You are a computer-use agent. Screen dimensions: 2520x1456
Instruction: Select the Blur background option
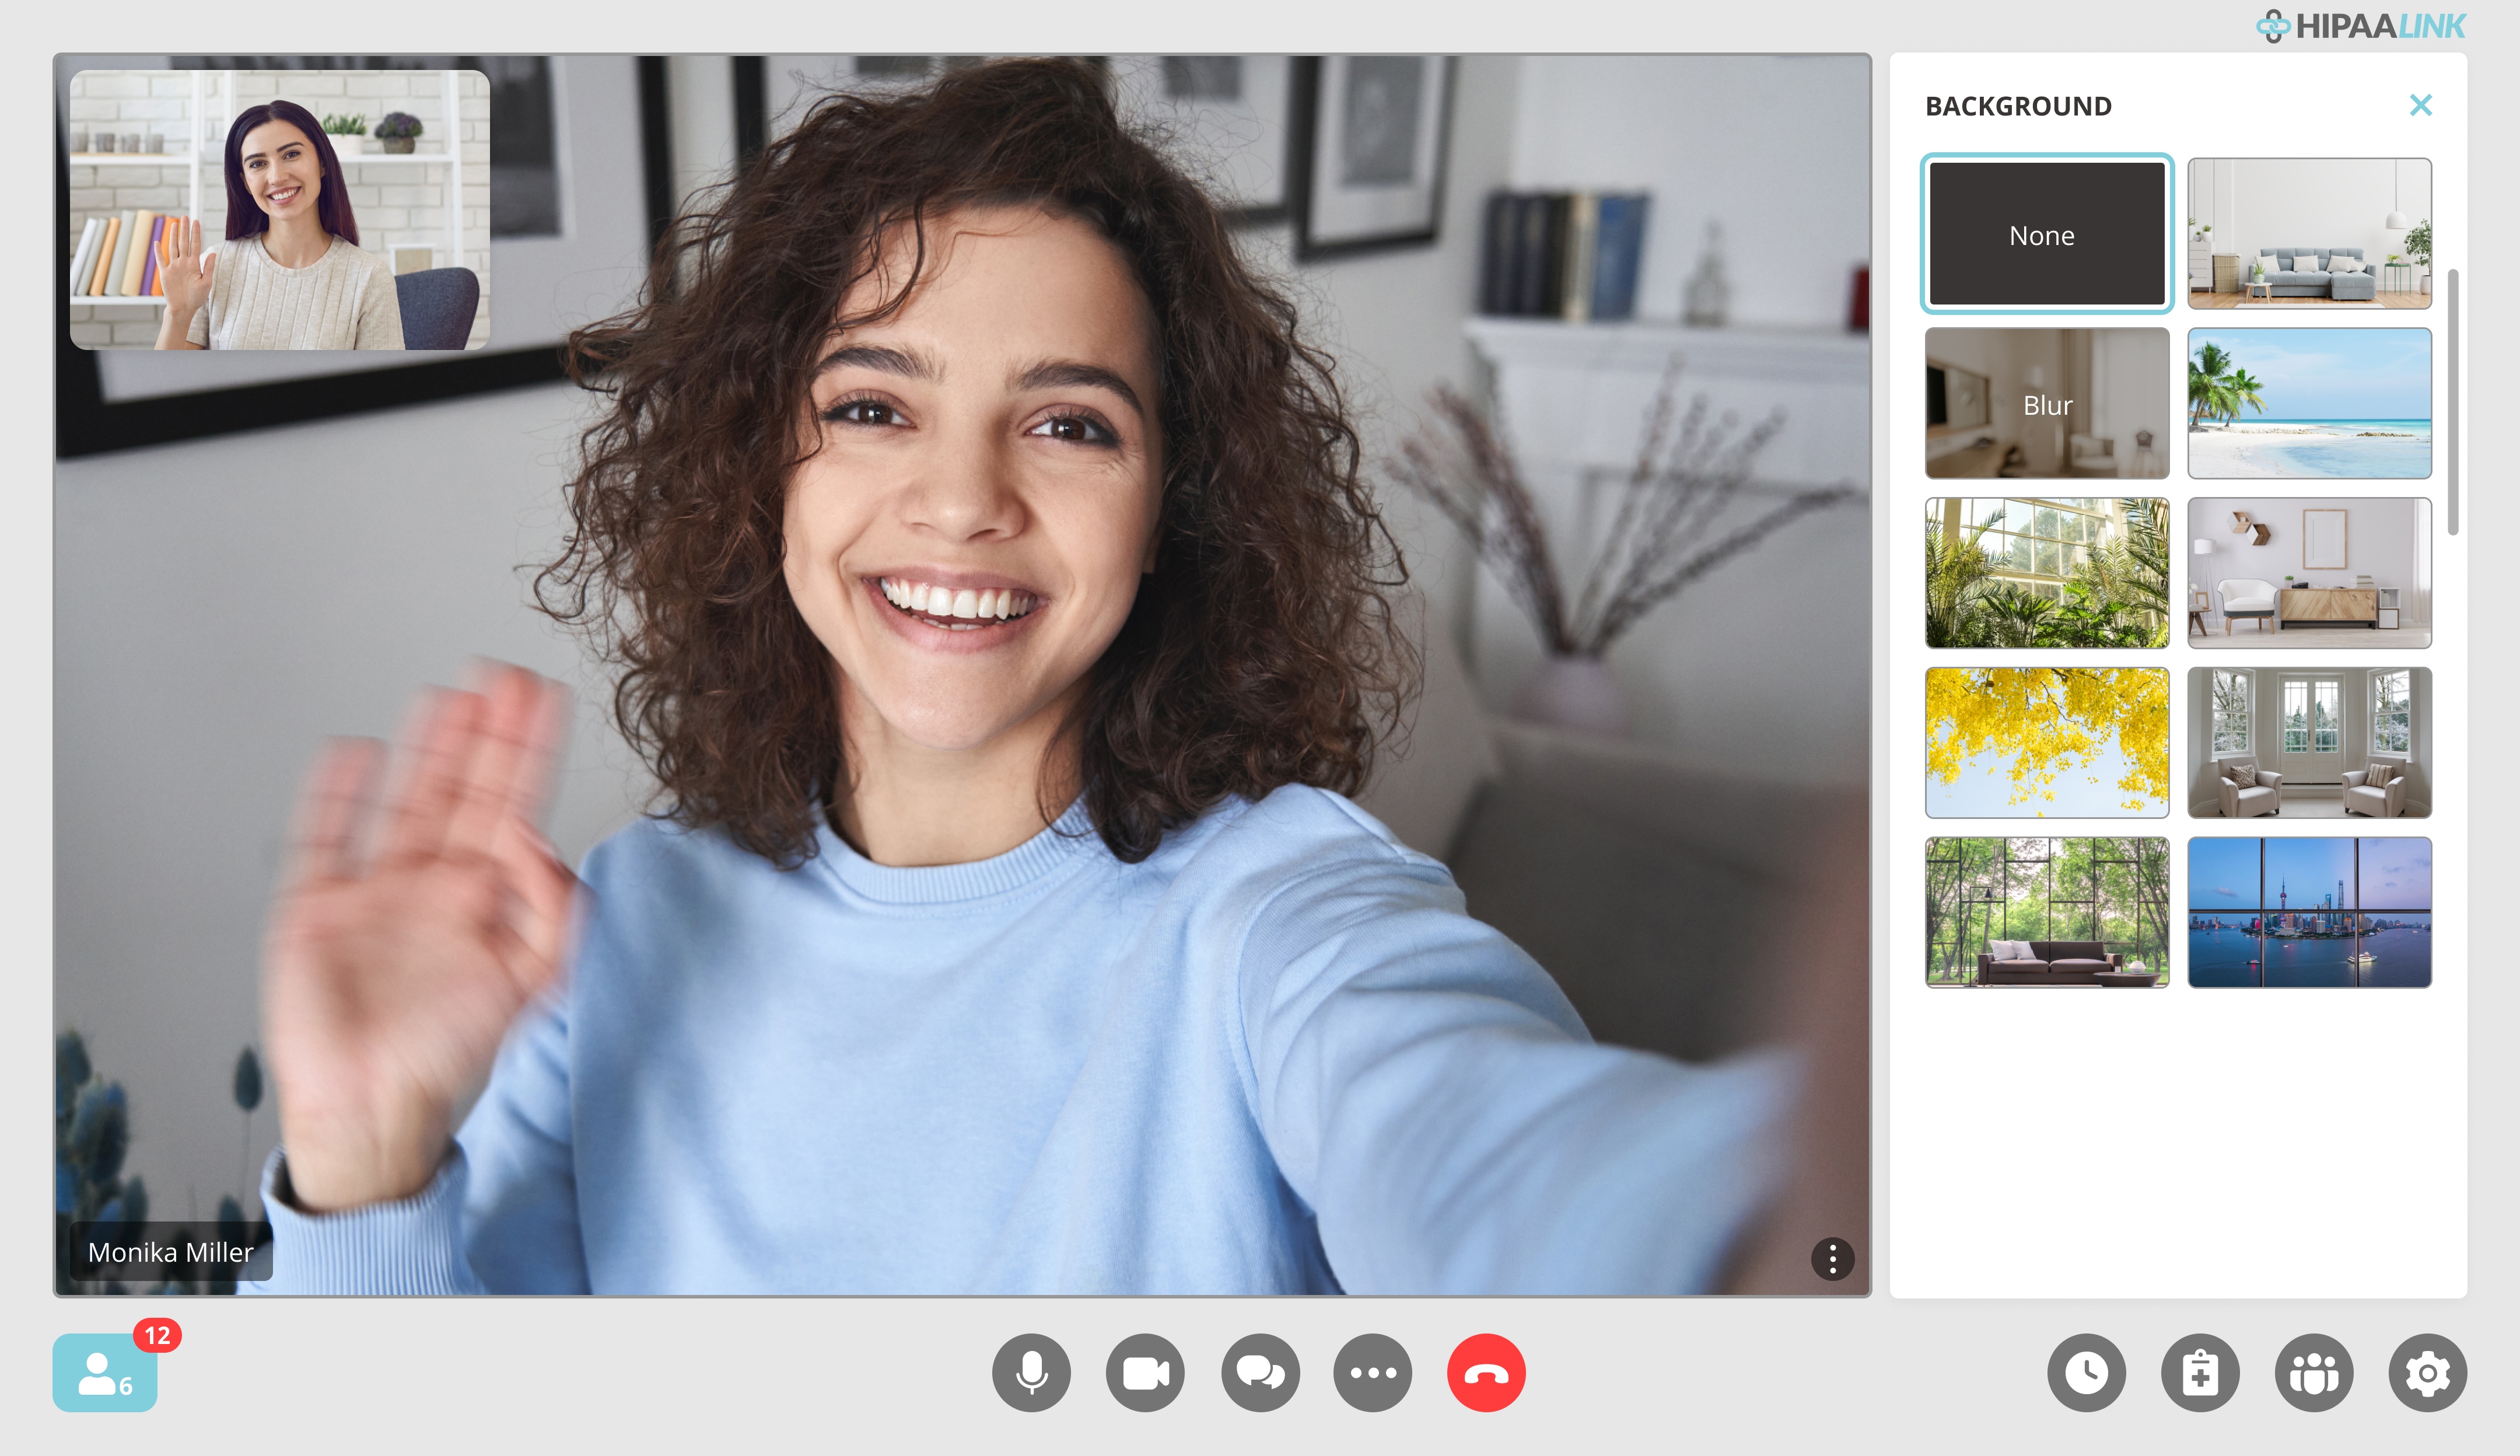tap(2047, 403)
